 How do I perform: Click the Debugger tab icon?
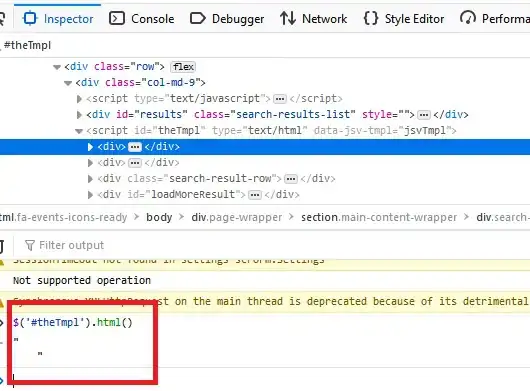click(197, 18)
